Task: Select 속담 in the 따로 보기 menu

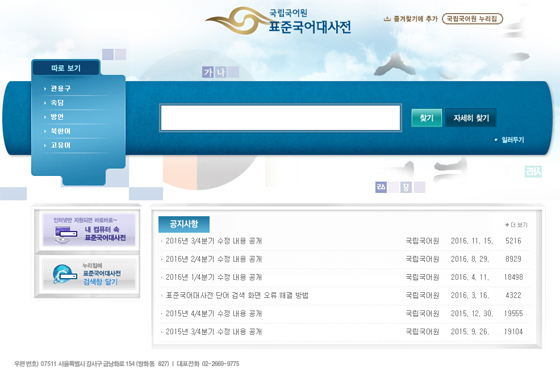Action: pos(57,103)
